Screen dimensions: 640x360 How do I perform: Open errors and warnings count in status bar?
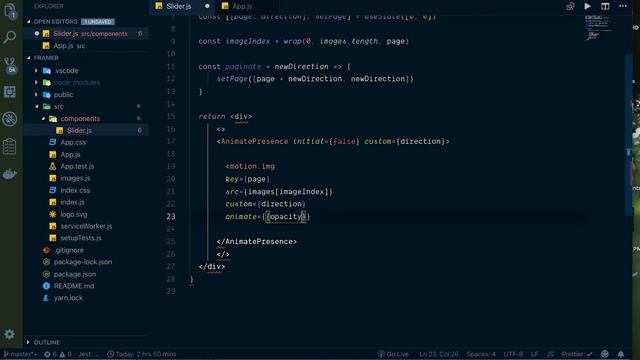[58, 354]
